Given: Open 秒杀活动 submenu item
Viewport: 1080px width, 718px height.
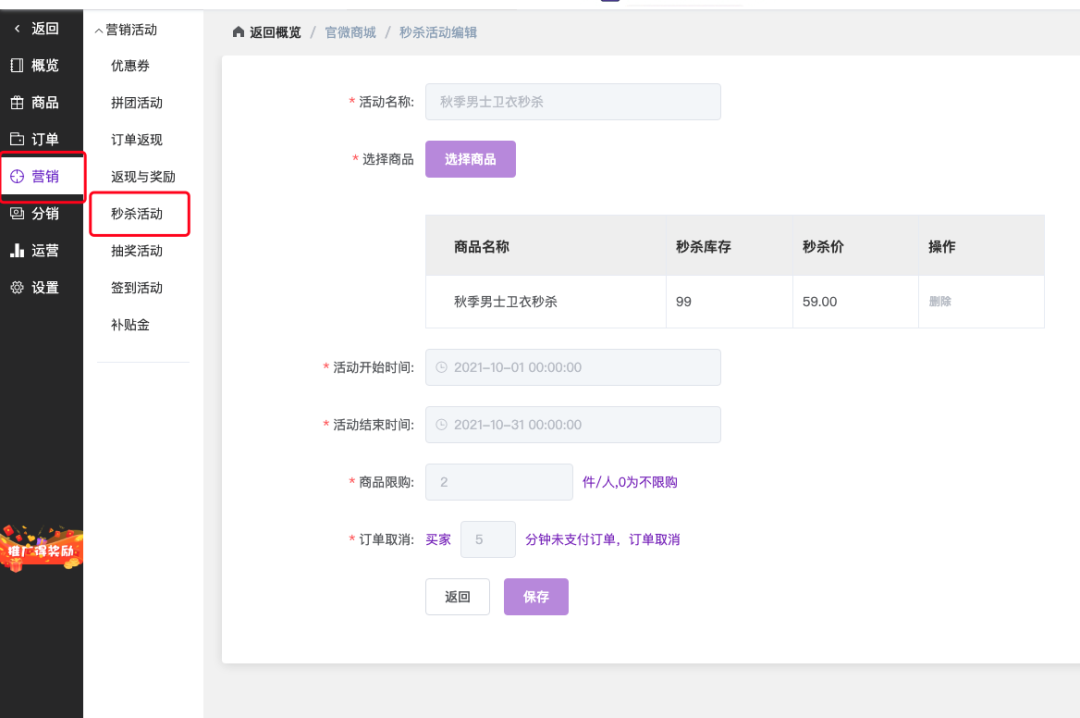Looking at the screenshot, I should [137, 214].
